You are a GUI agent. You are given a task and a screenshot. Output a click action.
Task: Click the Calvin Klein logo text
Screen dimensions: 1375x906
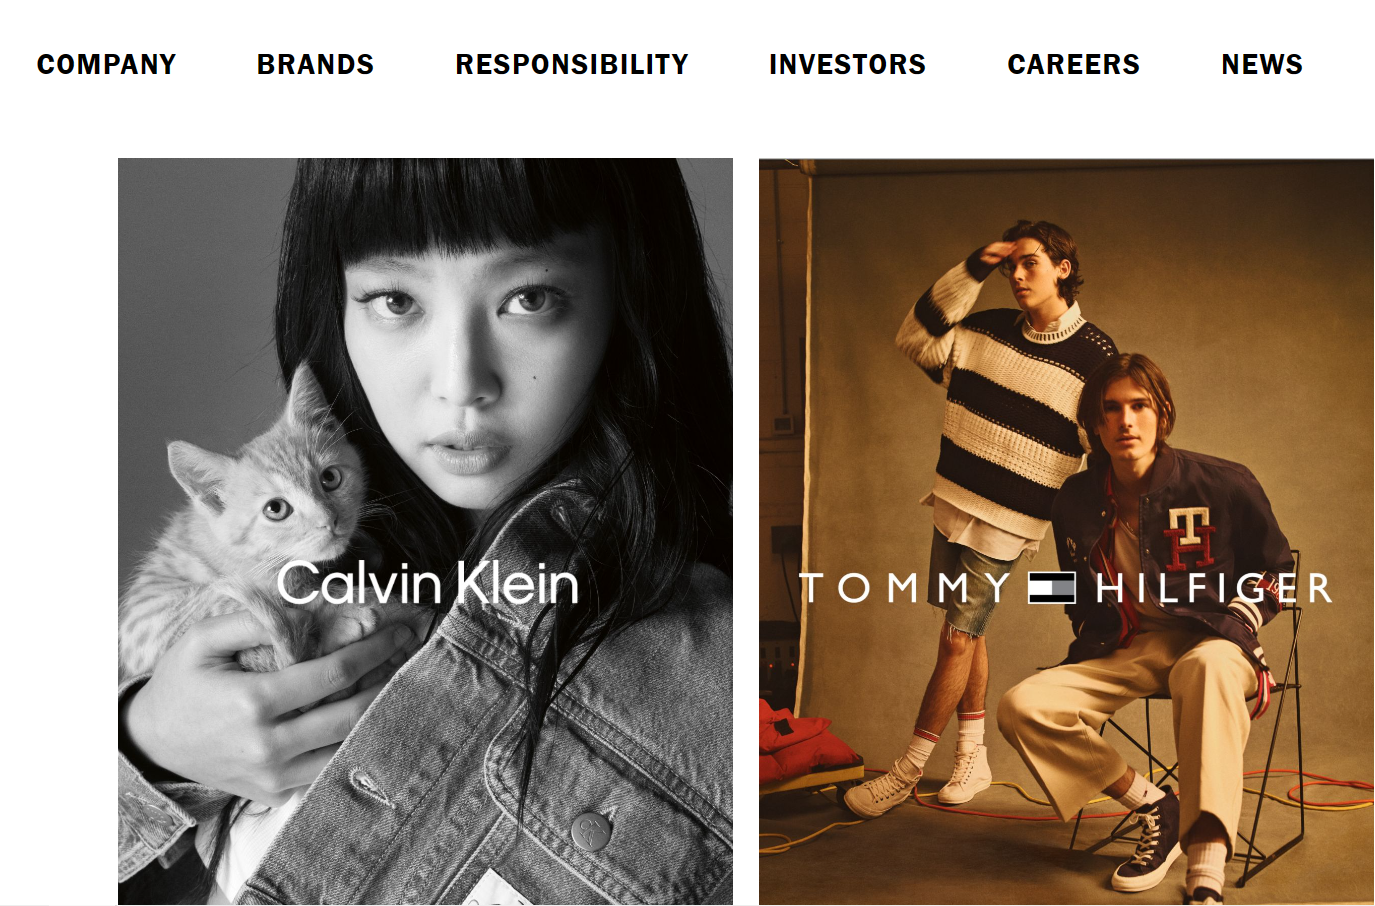(427, 583)
